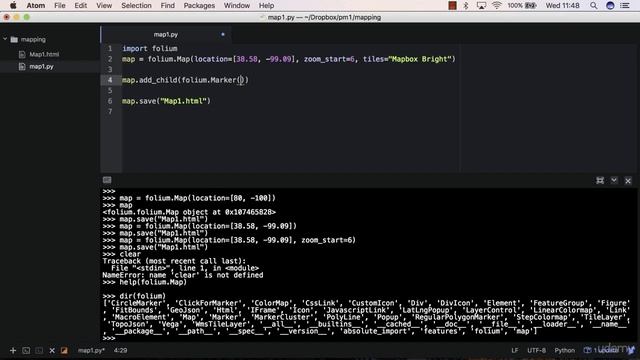The height and width of the screenshot is (360, 640).
Task: Click the second dimmed terminal status icon
Action: pos(39,350)
